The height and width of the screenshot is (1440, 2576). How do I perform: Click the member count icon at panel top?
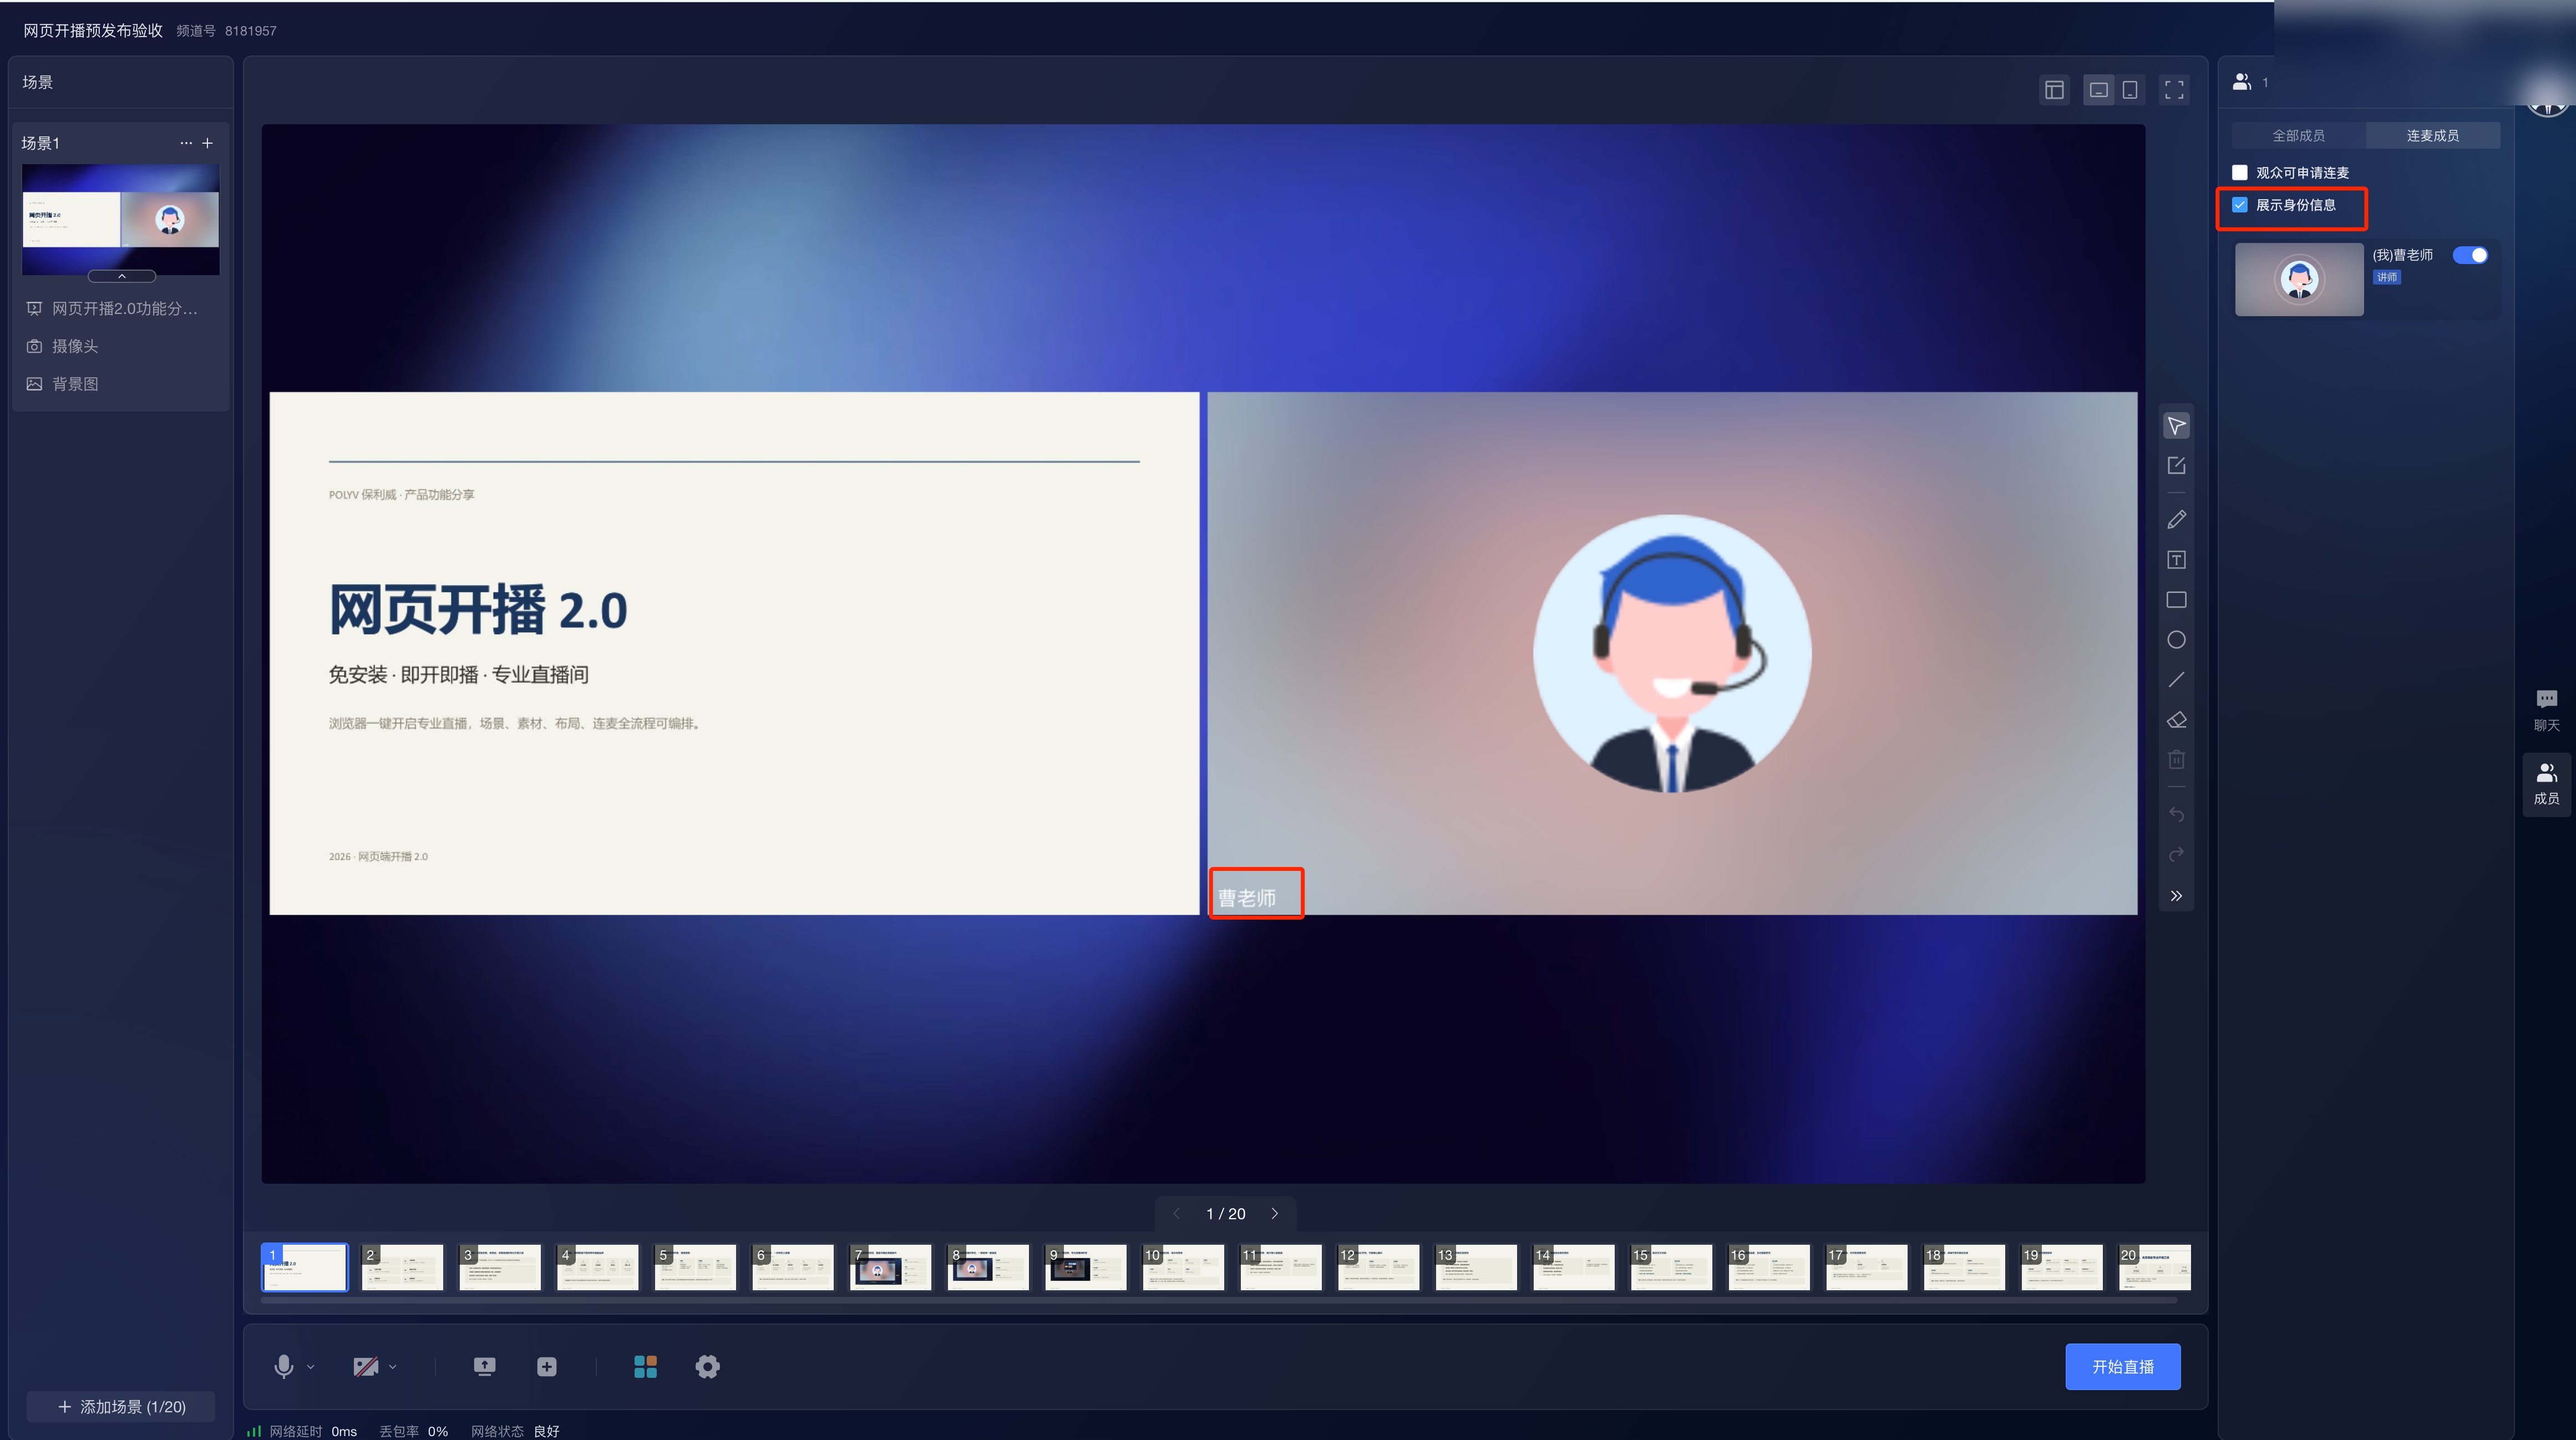(x=2242, y=82)
